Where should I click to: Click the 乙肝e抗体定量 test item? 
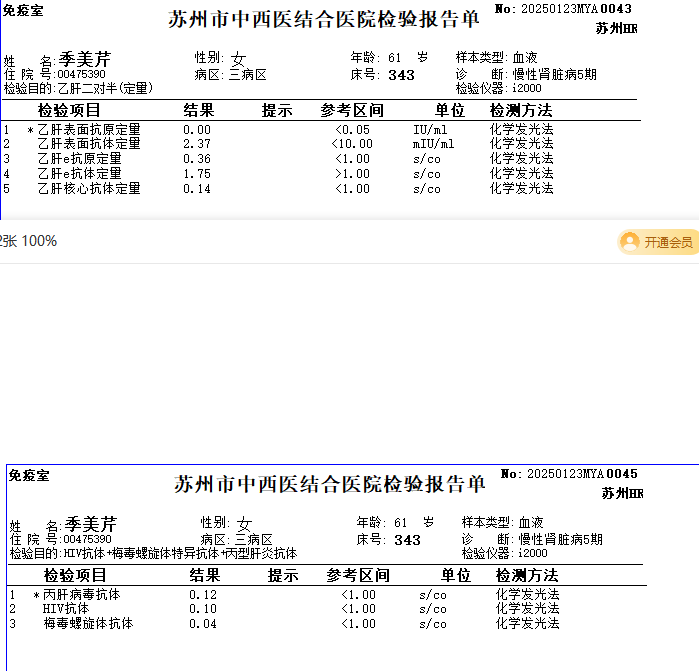(79, 173)
